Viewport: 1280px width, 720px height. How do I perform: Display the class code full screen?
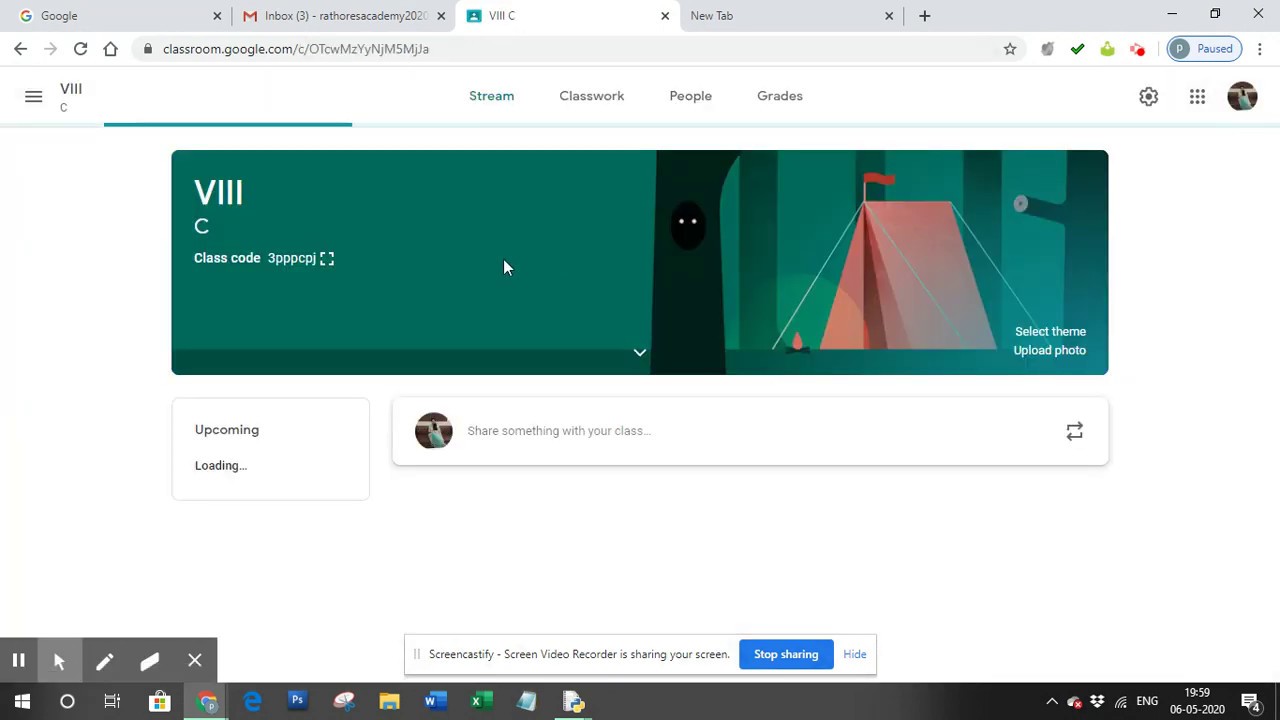327,258
